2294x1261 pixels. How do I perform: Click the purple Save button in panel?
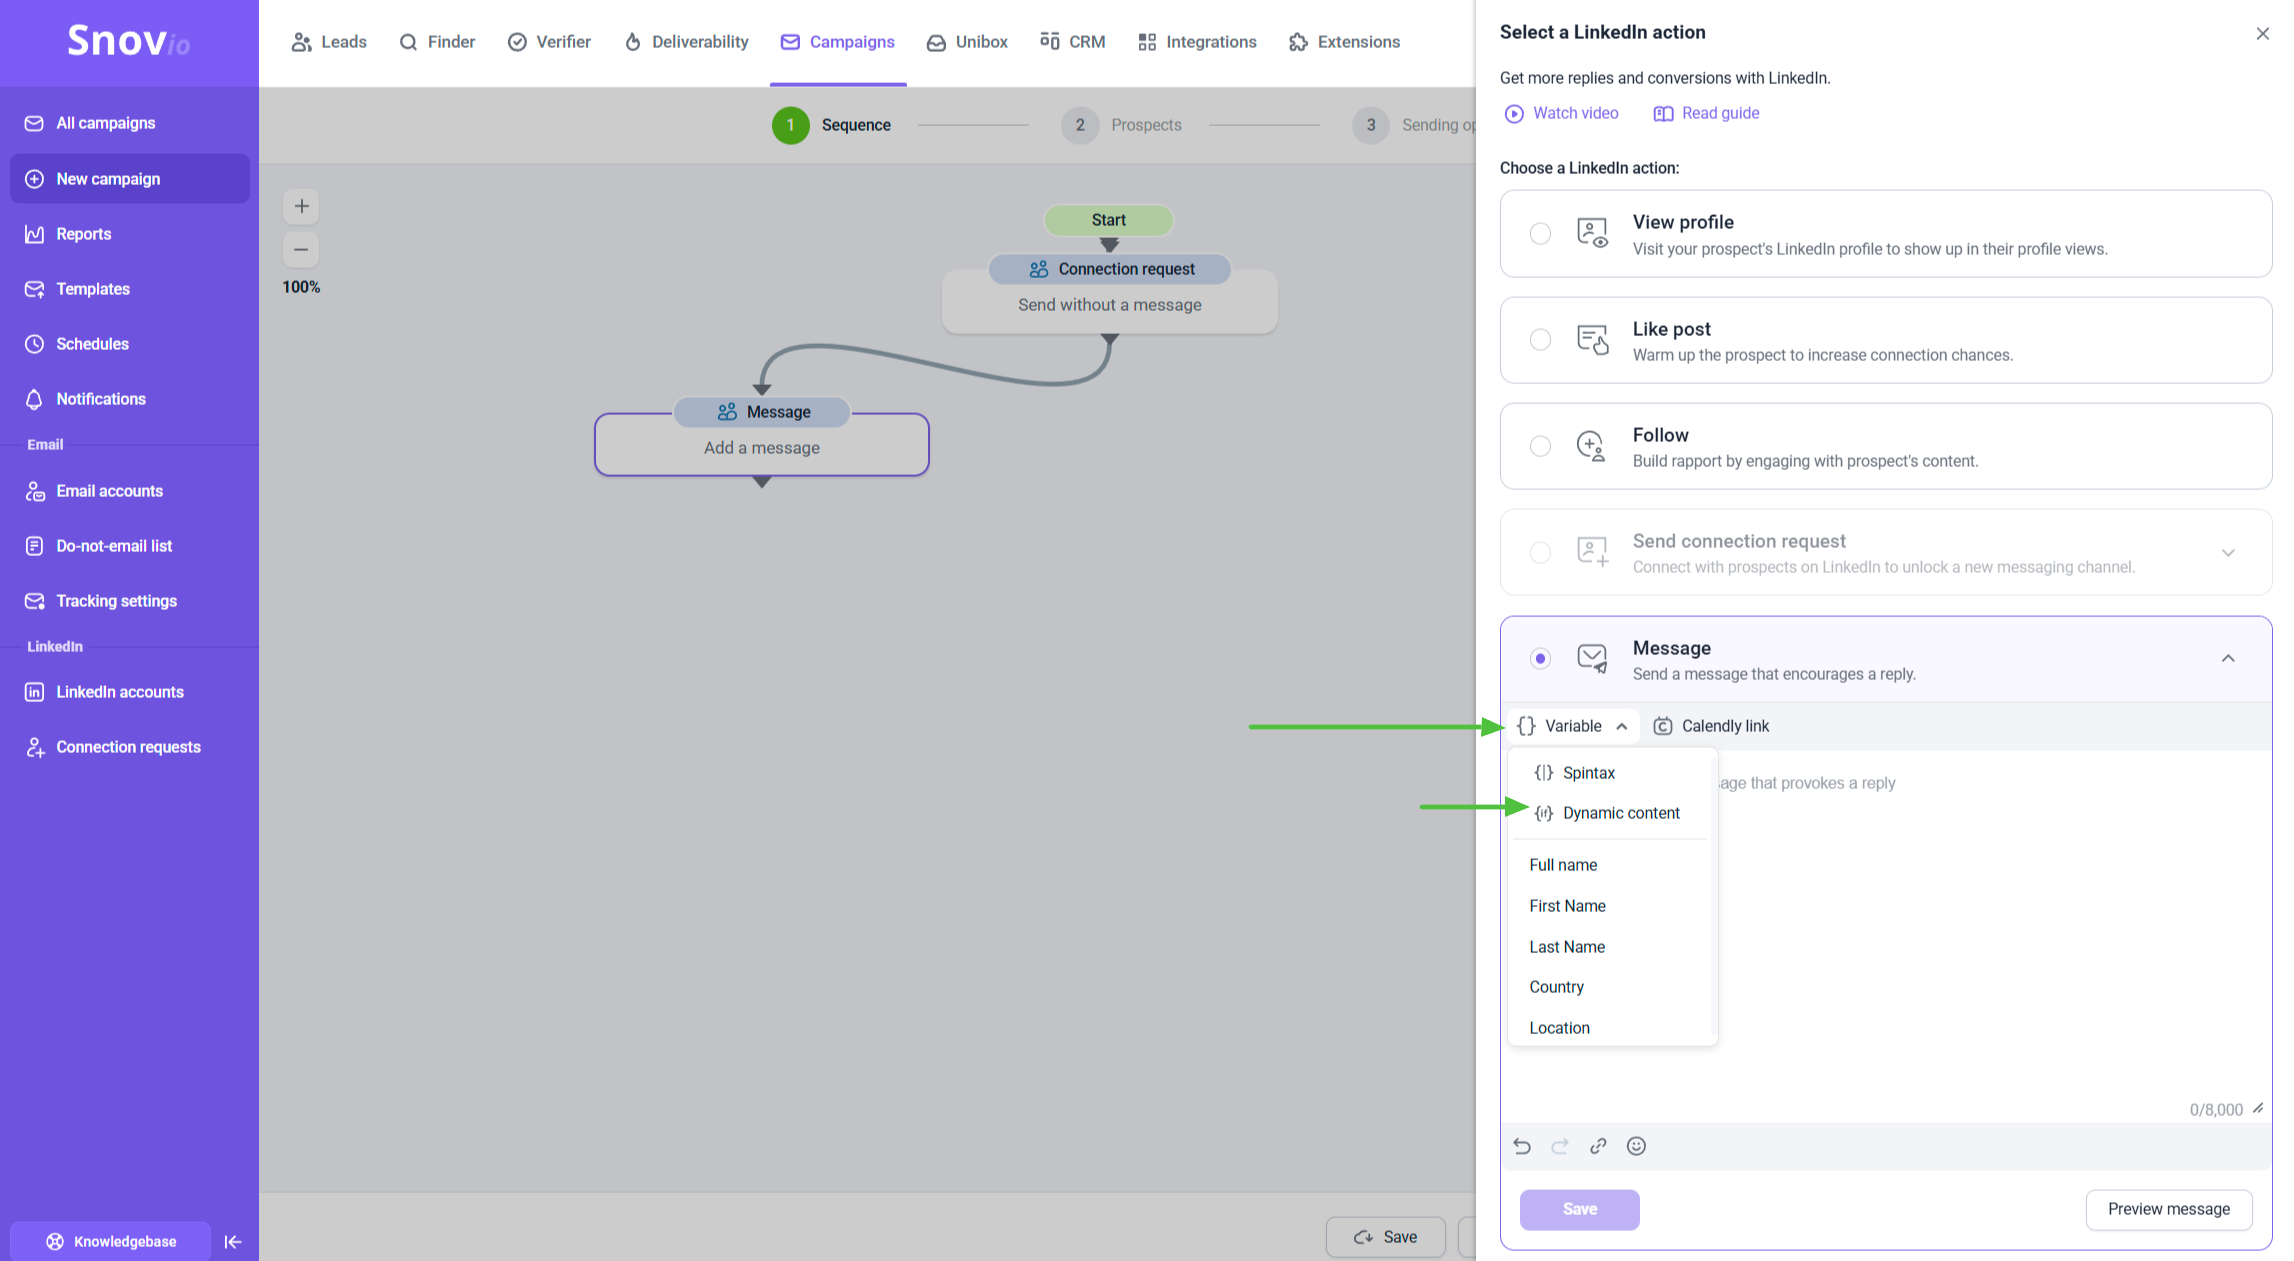(x=1579, y=1209)
